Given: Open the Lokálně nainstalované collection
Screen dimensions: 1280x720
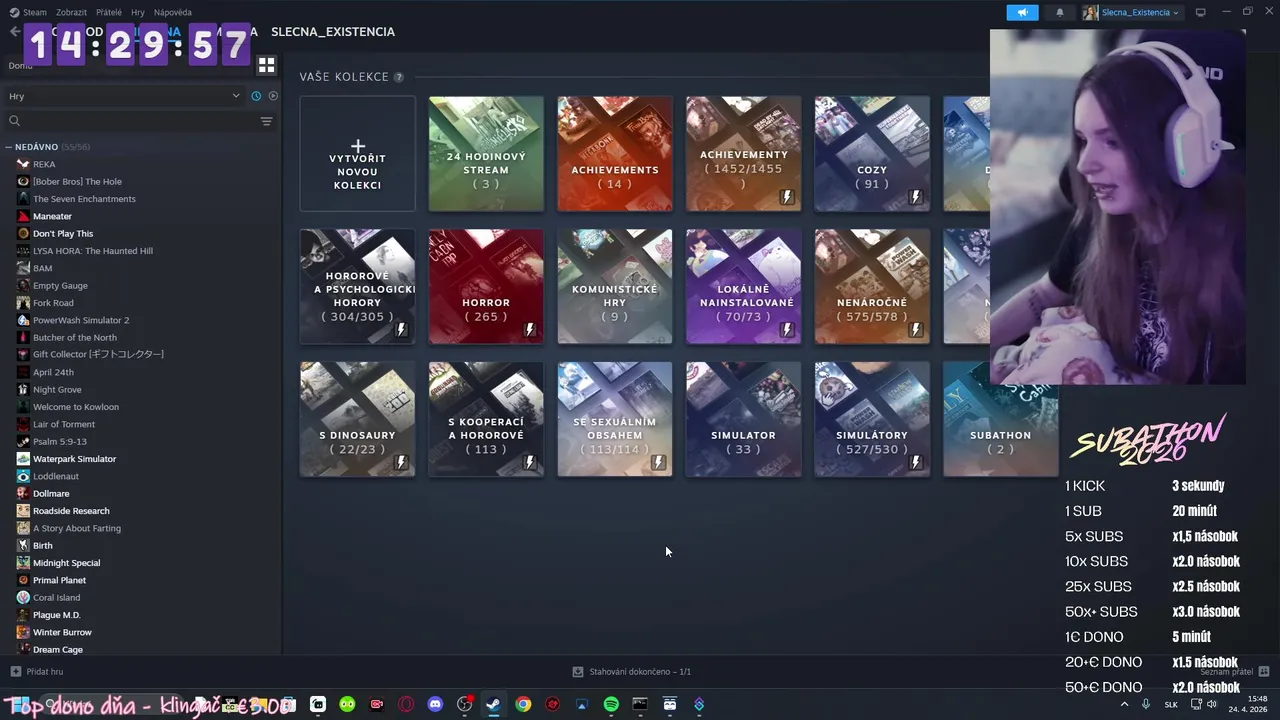Looking at the screenshot, I should (743, 287).
